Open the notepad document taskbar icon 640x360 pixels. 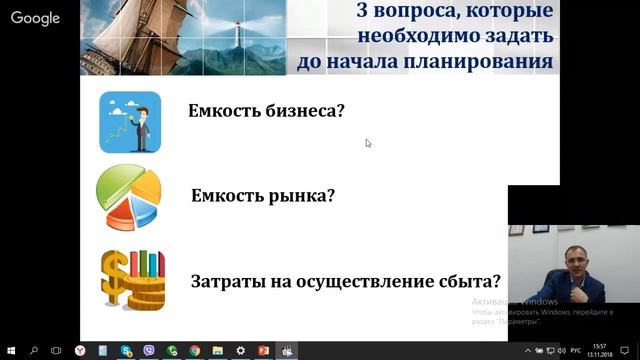(102, 351)
